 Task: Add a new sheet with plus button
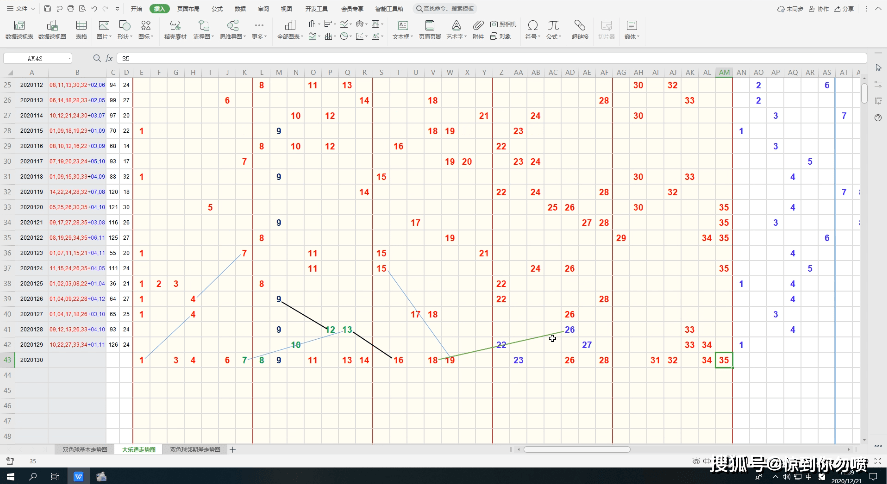(233, 450)
